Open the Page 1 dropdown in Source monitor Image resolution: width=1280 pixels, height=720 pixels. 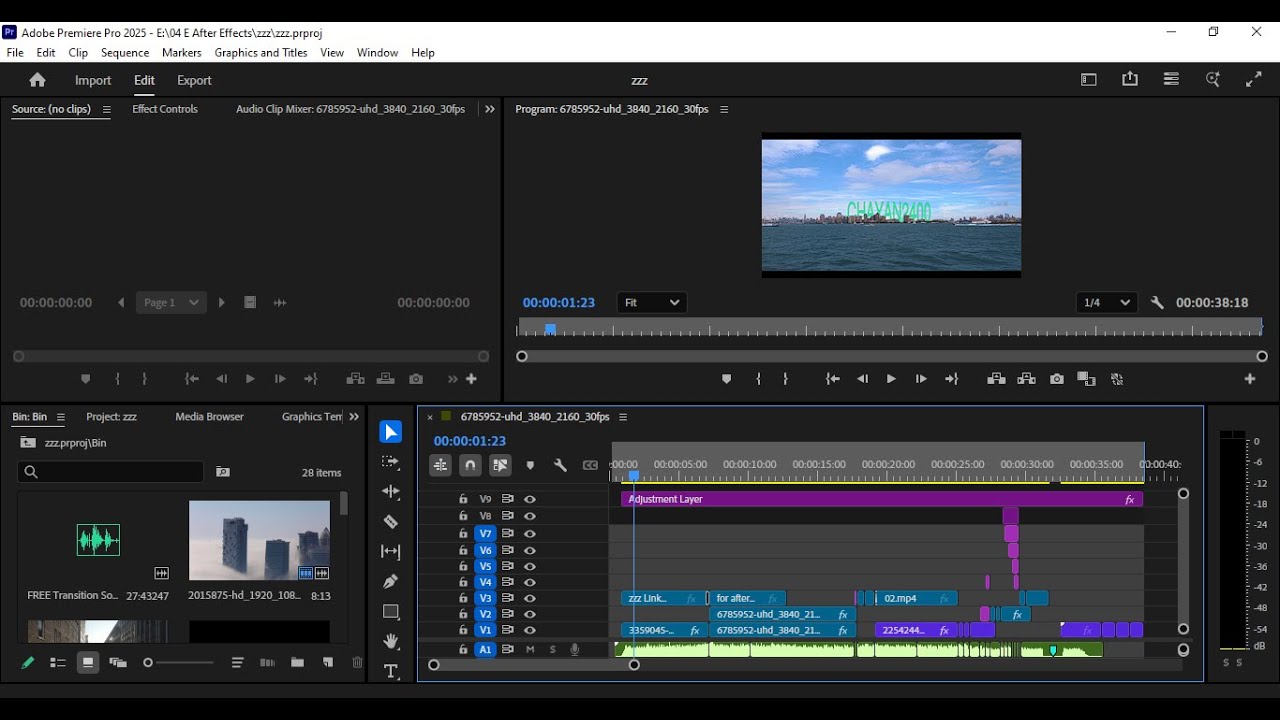click(171, 302)
